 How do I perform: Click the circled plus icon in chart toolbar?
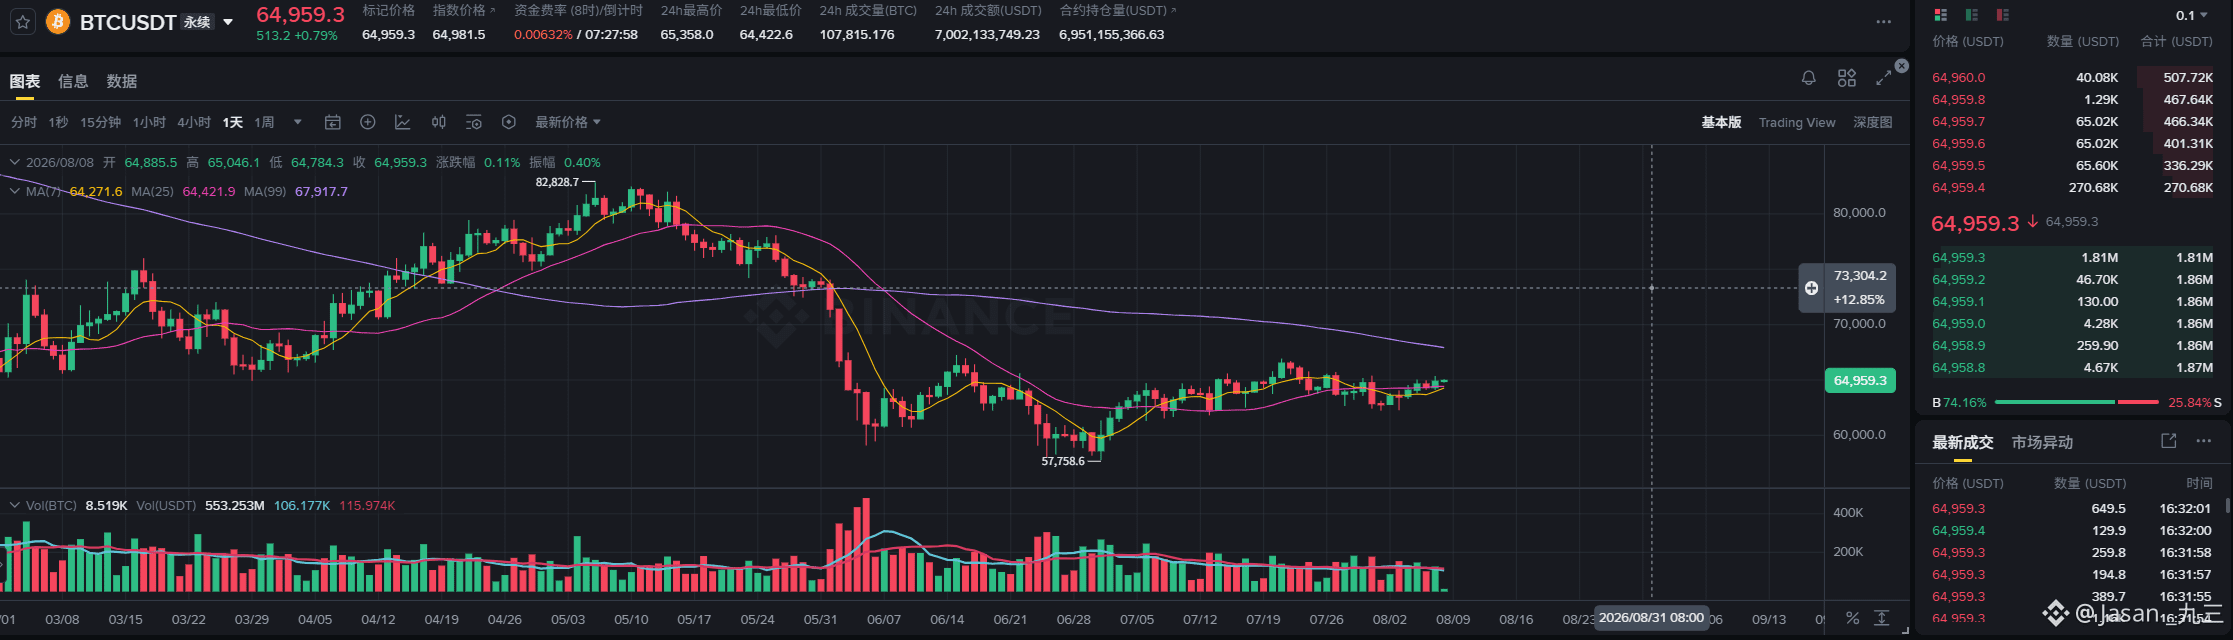[x=368, y=122]
